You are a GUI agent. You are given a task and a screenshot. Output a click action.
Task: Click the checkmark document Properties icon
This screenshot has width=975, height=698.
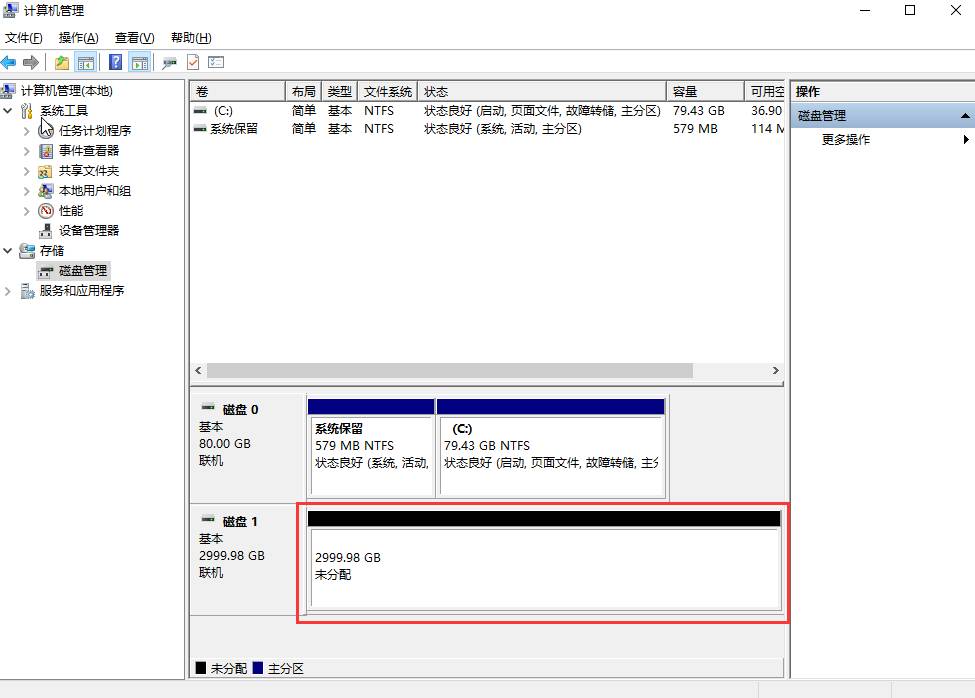193,62
